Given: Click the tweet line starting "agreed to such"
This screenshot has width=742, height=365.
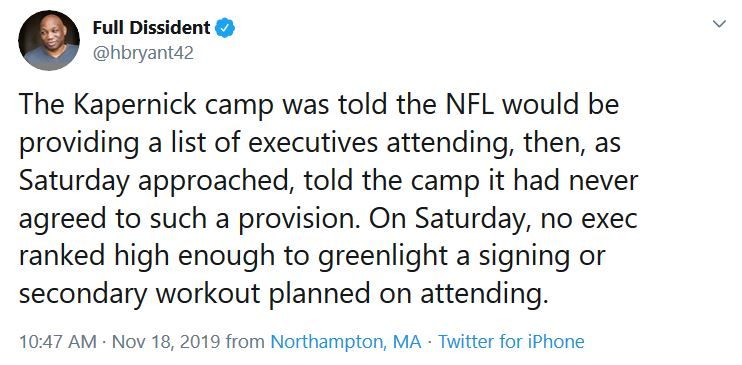Looking at the screenshot, I should coord(328,219).
